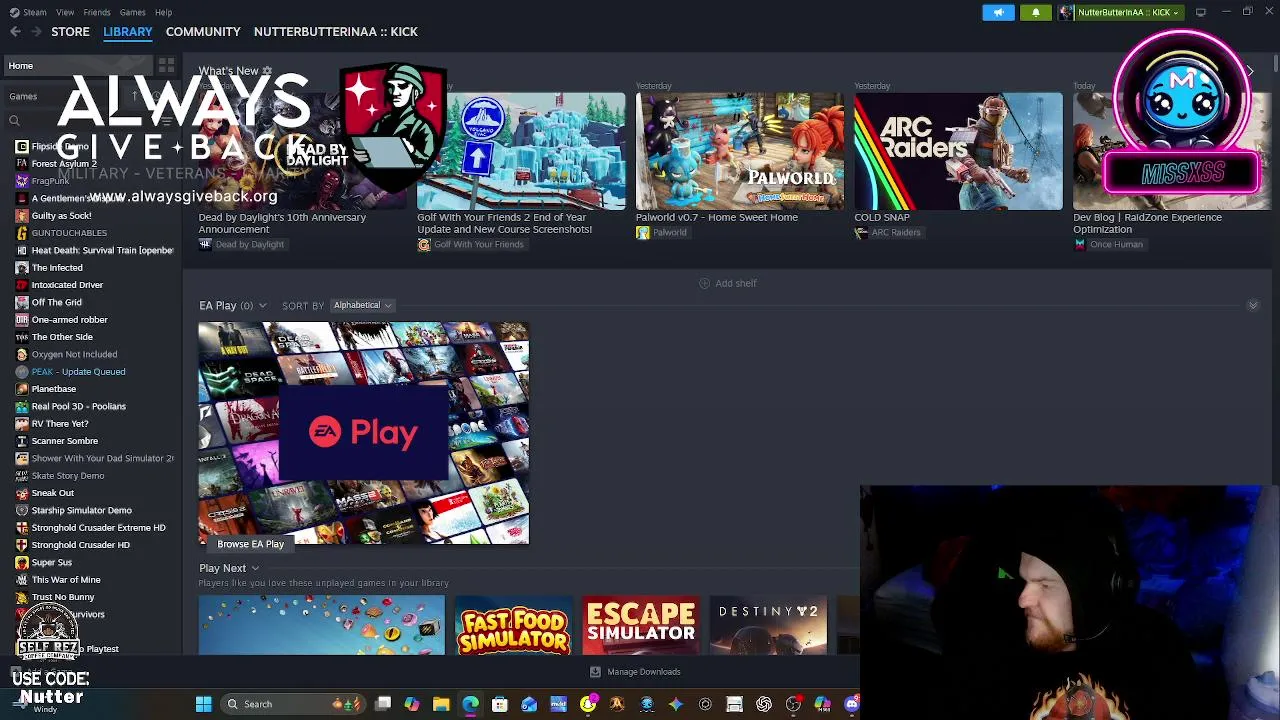Click the Scanner Sombre game icon
Image resolution: width=1280 pixels, height=720 pixels.
[x=22, y=441]
